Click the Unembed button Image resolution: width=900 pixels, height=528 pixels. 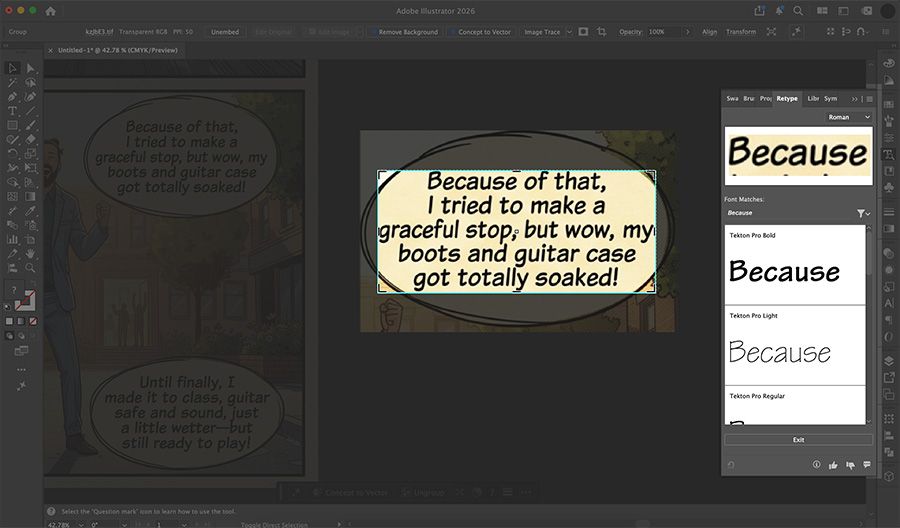pos(225,32)
